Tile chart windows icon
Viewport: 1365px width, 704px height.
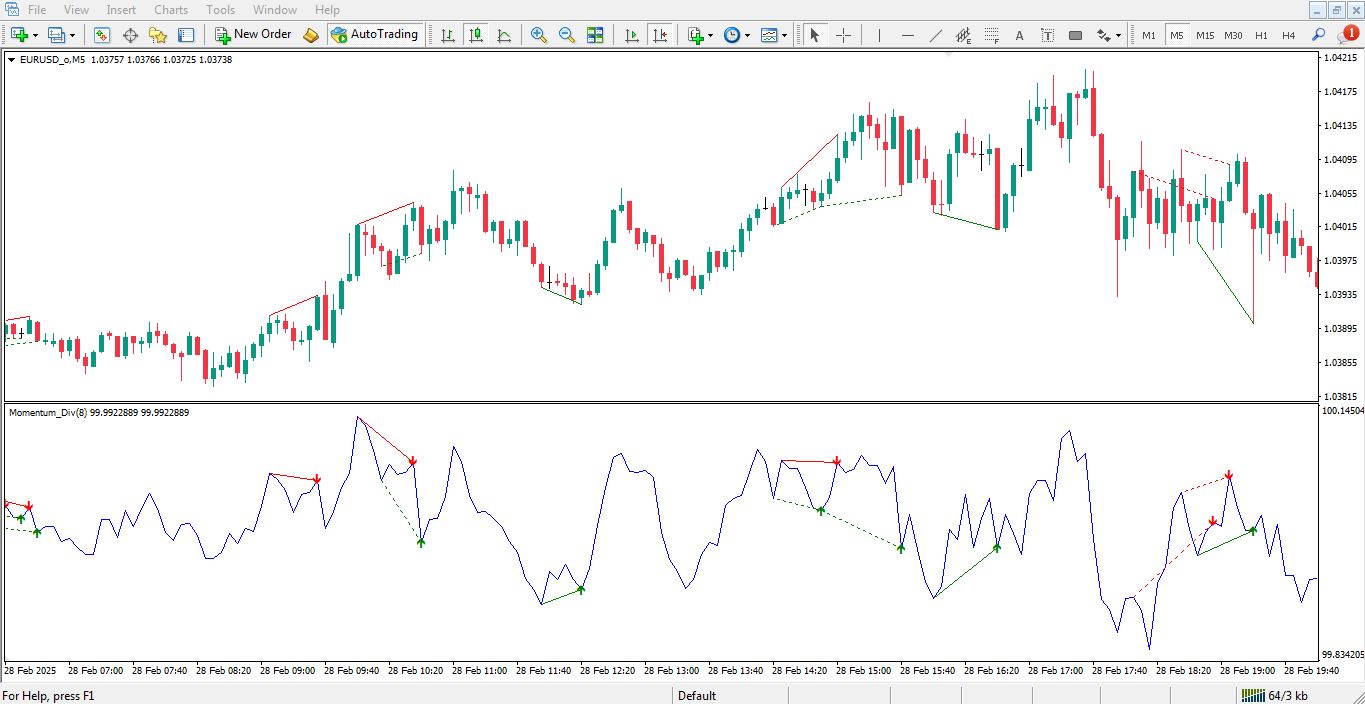click(595, 35)
